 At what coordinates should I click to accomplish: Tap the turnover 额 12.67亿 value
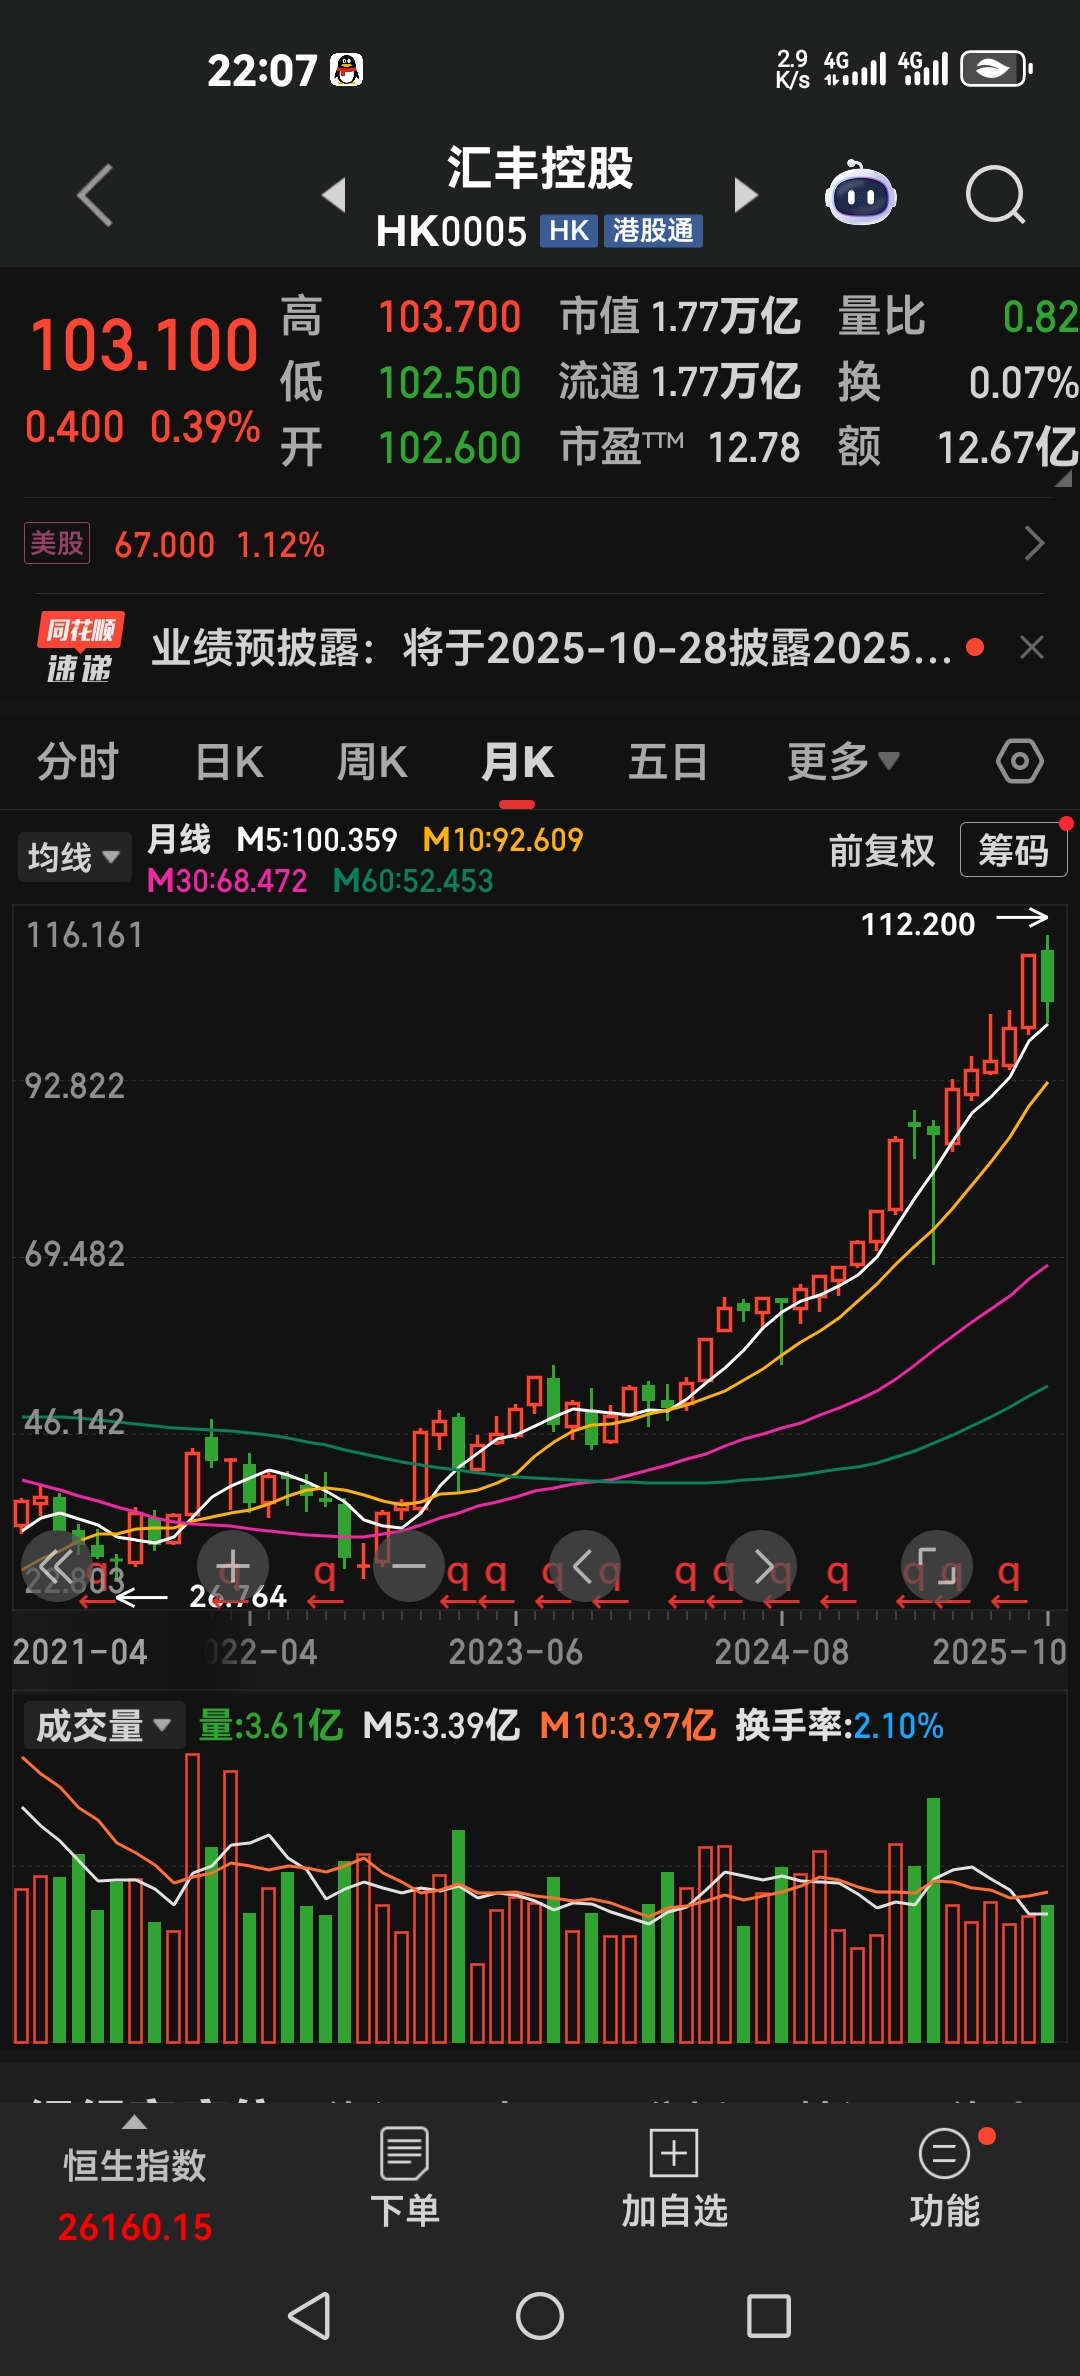[x=958, y=447]
